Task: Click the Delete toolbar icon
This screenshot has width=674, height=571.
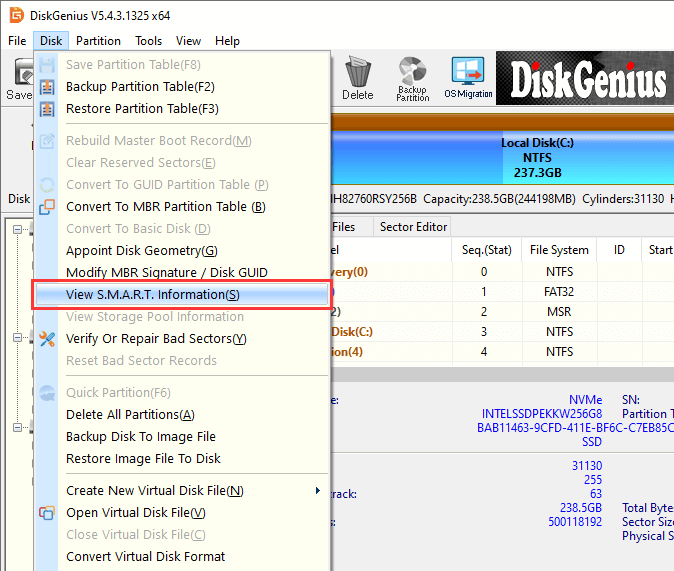Action: point(357,77)
